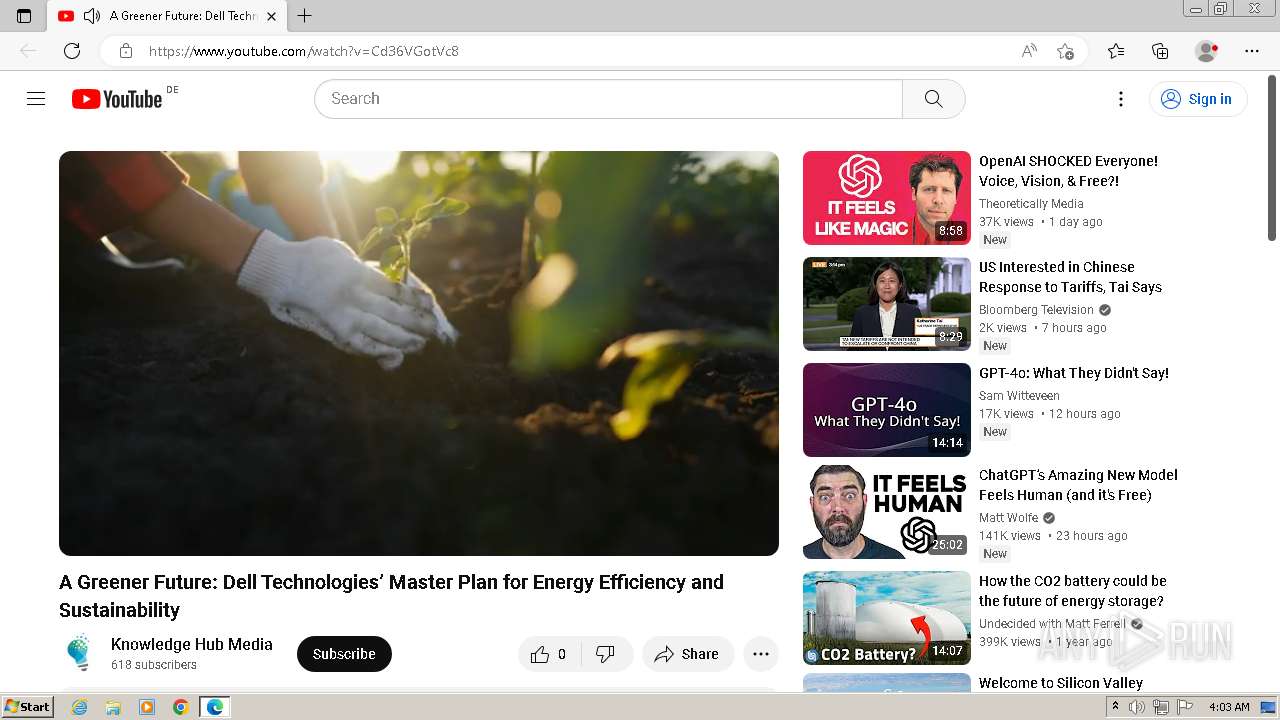Go to the YouTube home logo

pyautogui.click(x=117, y=99)
